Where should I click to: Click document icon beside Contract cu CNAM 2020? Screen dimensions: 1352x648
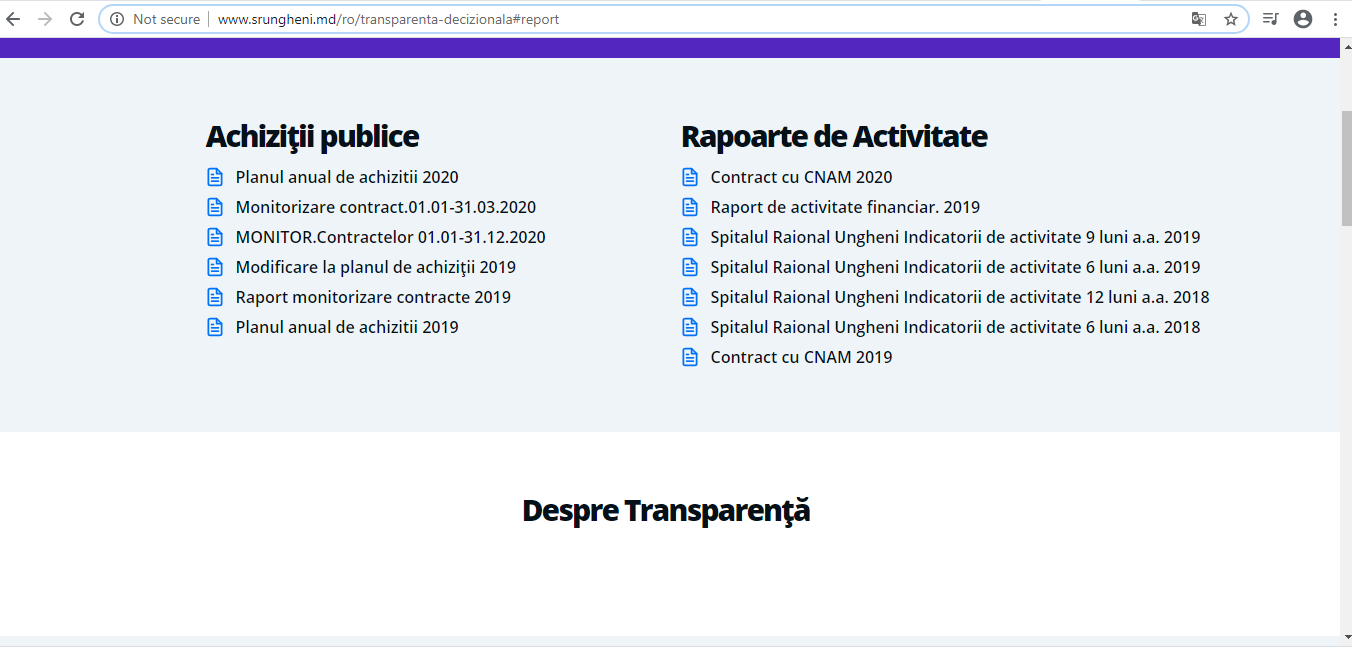690,177
